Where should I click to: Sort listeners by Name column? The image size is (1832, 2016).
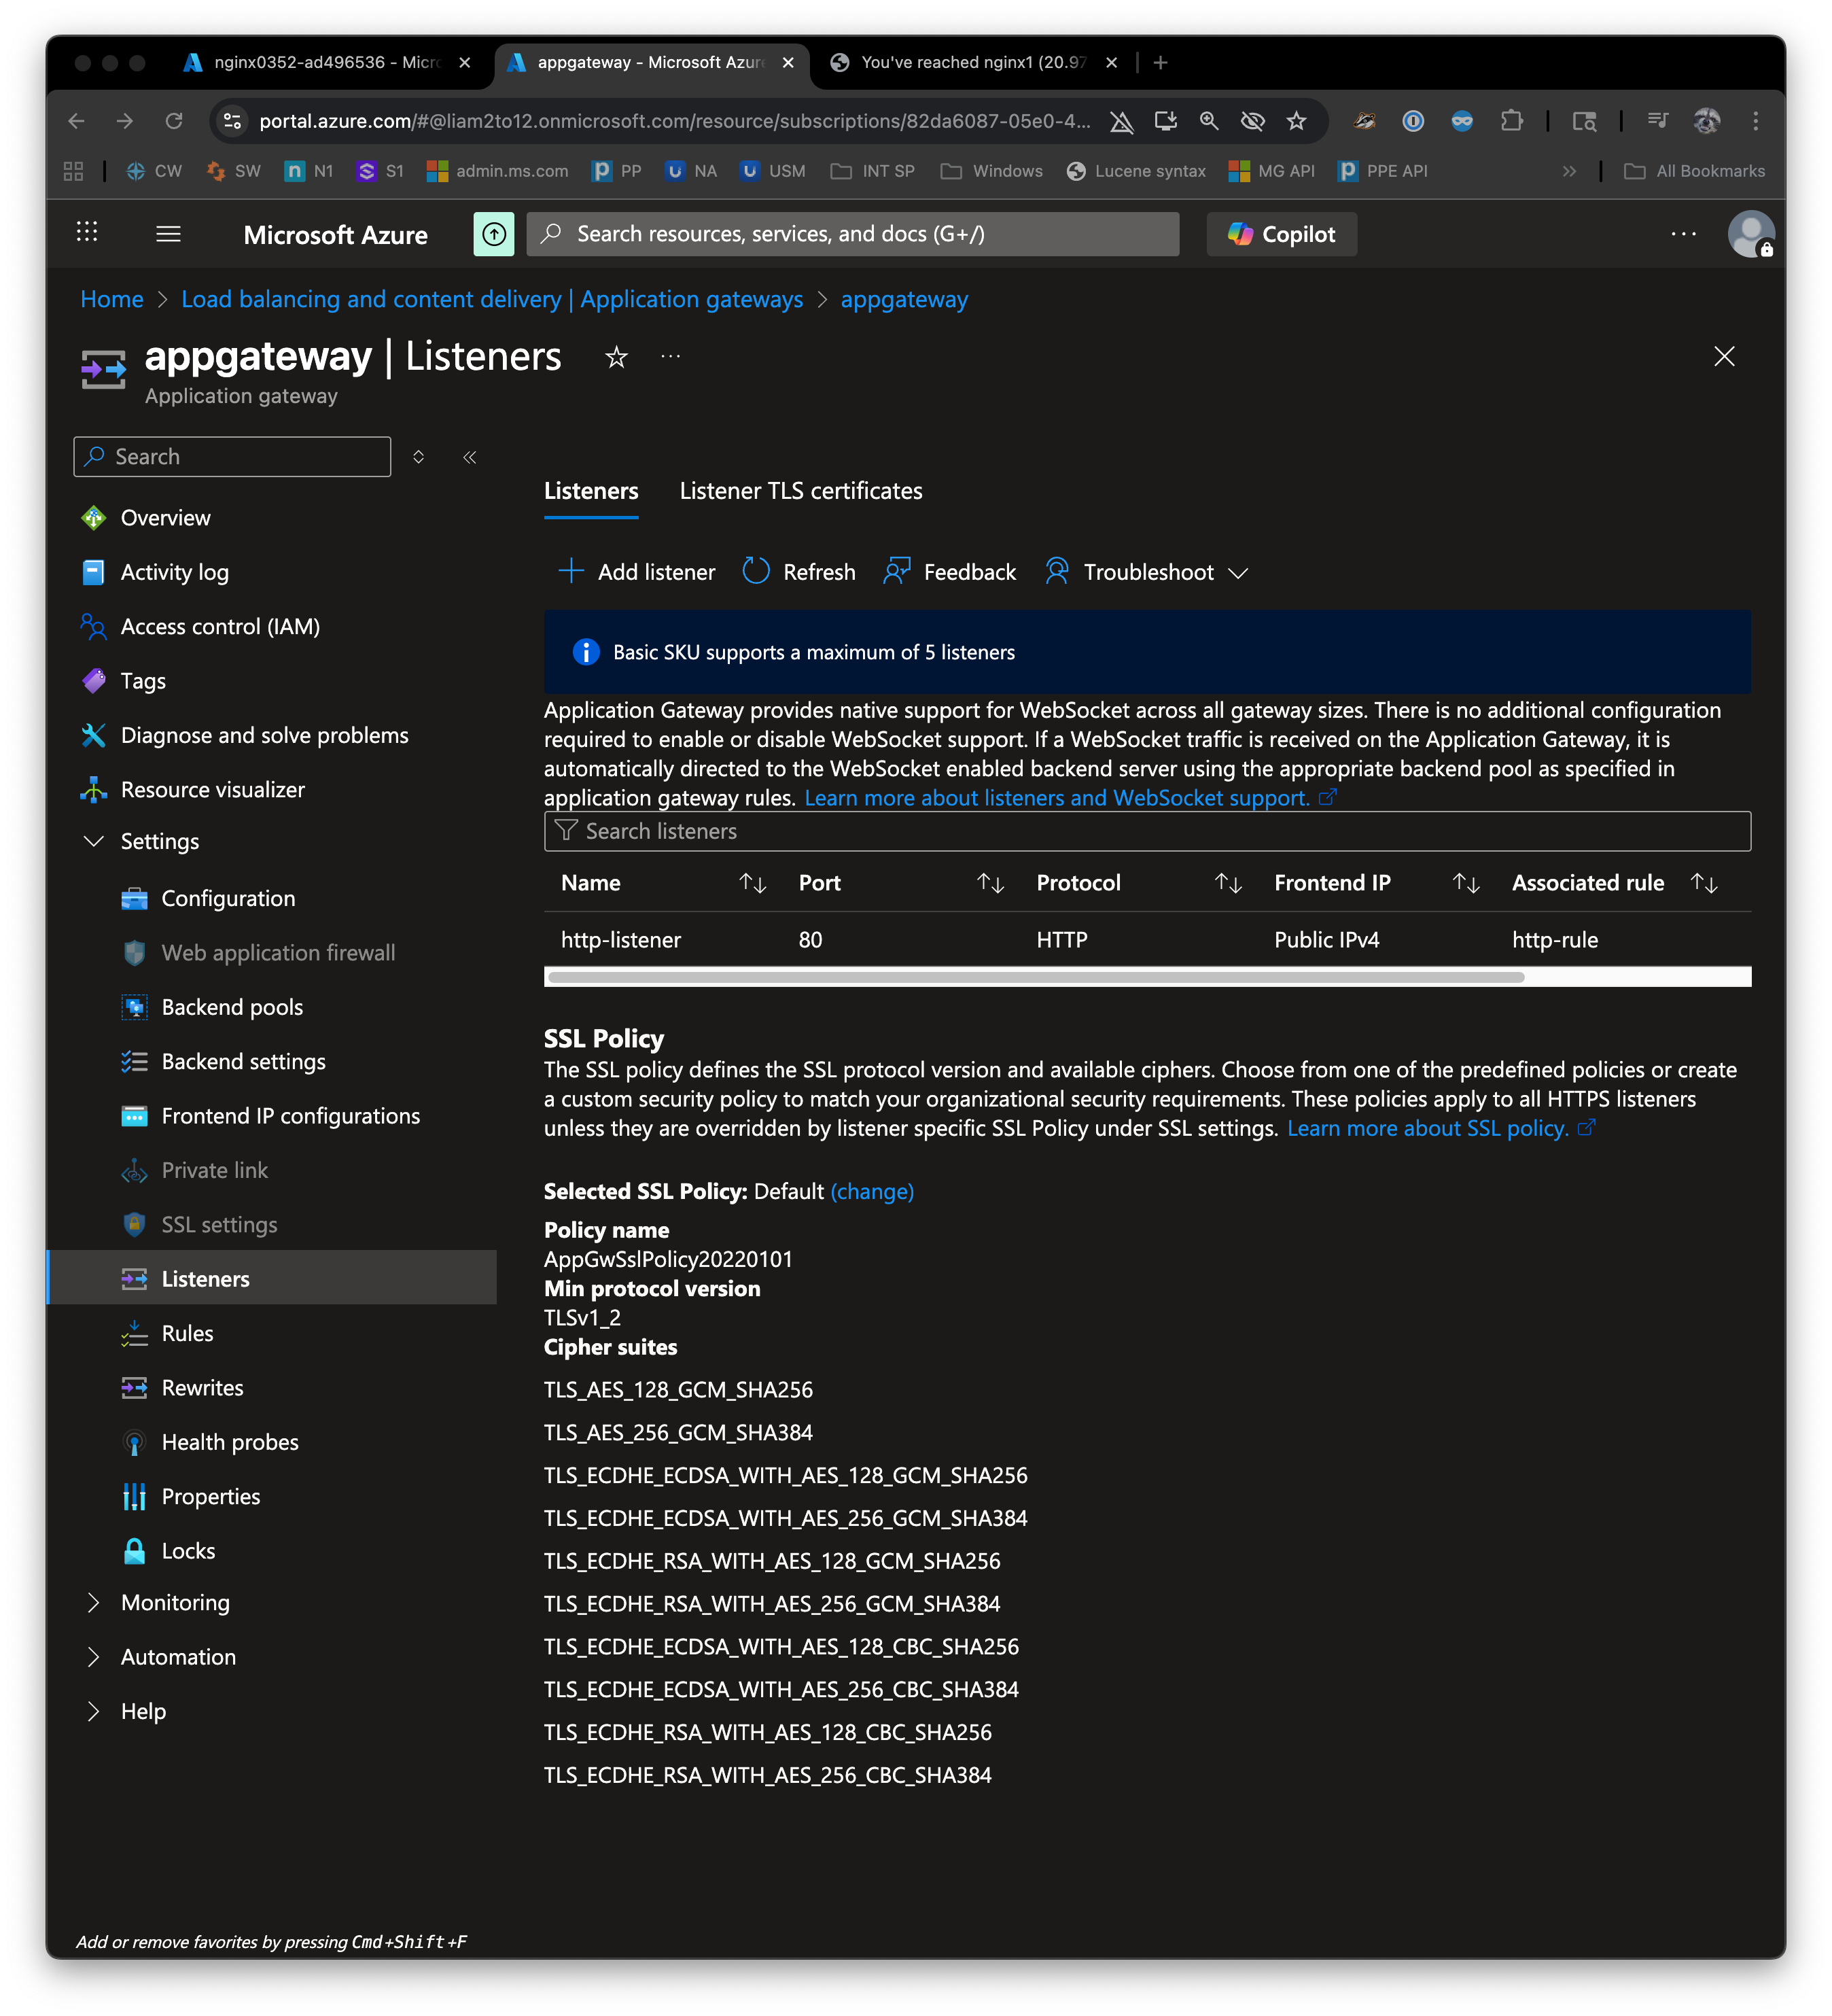(752, 883)
